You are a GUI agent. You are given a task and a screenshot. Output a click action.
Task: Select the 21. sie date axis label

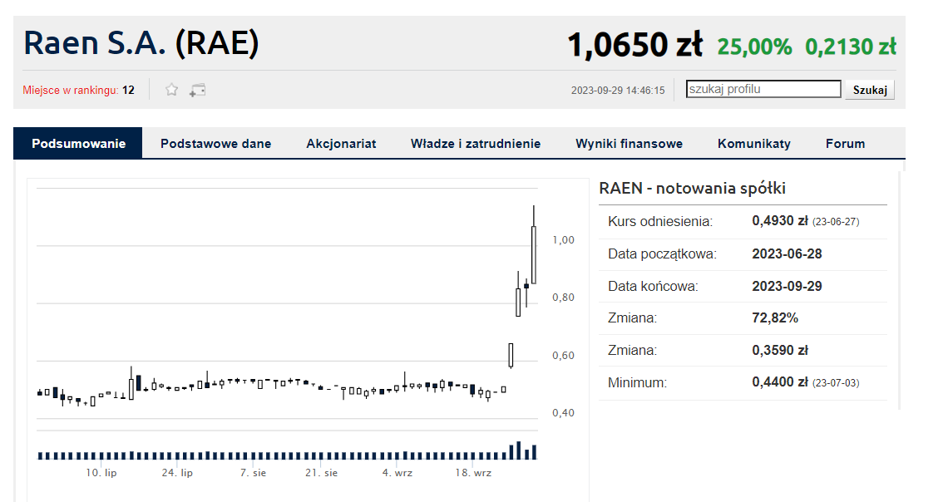tap(321, 472)
